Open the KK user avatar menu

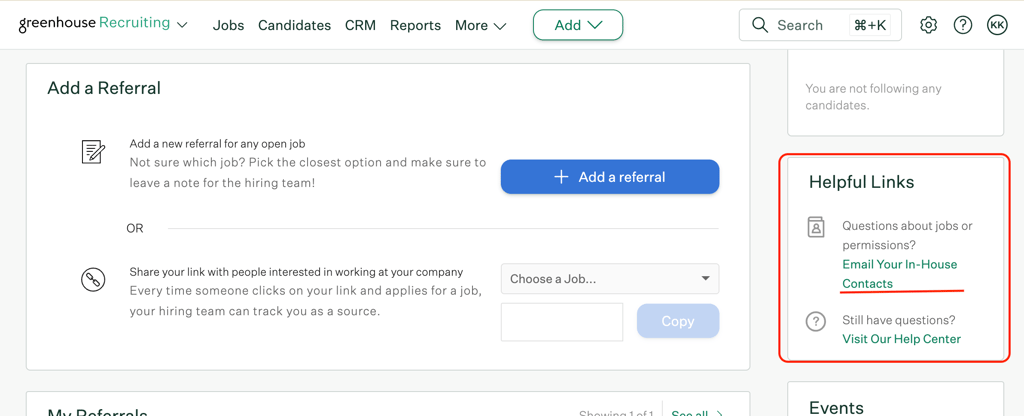point(997,25)
